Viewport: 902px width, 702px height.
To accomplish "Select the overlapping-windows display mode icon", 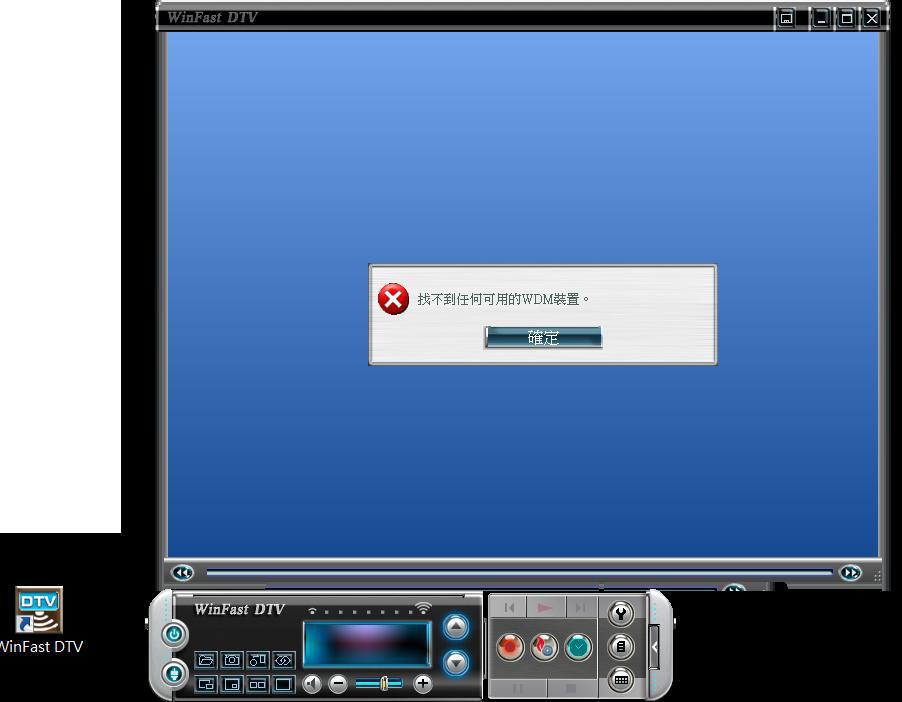I will [x=205, y=684].
